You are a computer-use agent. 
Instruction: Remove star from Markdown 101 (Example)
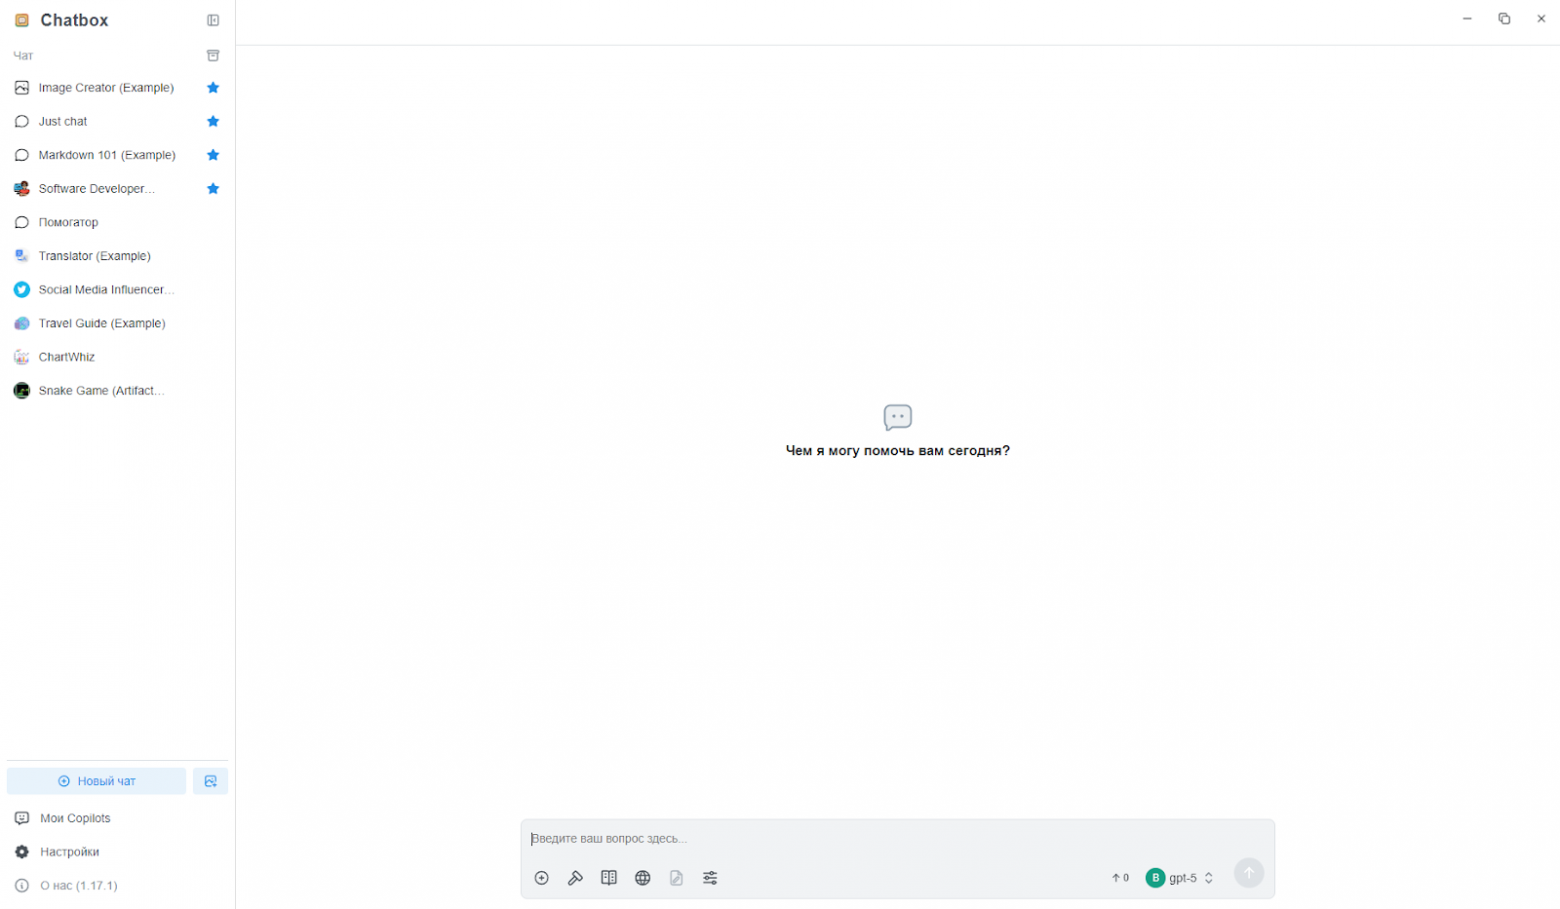(x=213, y=155)
